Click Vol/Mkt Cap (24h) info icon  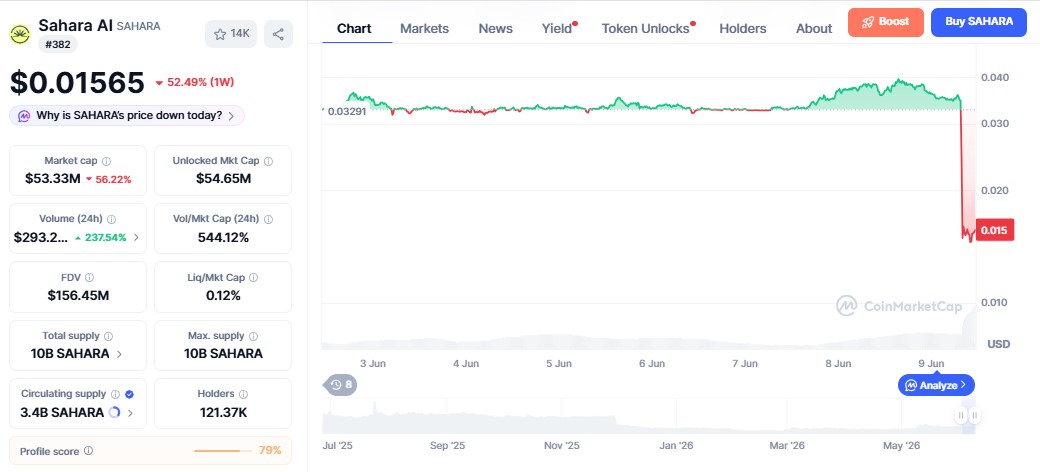pyautogui.click(x=268, y=219)
